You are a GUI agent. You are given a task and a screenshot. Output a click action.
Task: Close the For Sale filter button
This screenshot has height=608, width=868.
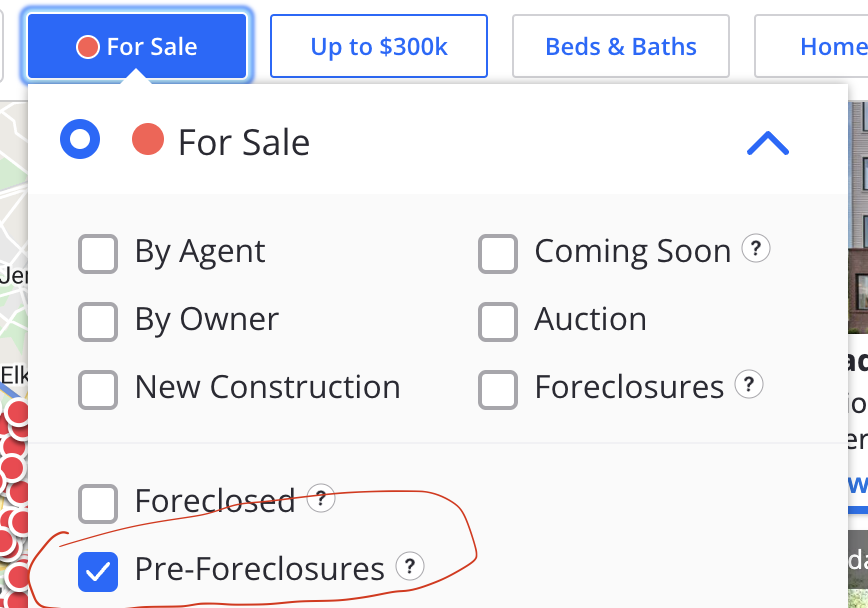(137, 47)
